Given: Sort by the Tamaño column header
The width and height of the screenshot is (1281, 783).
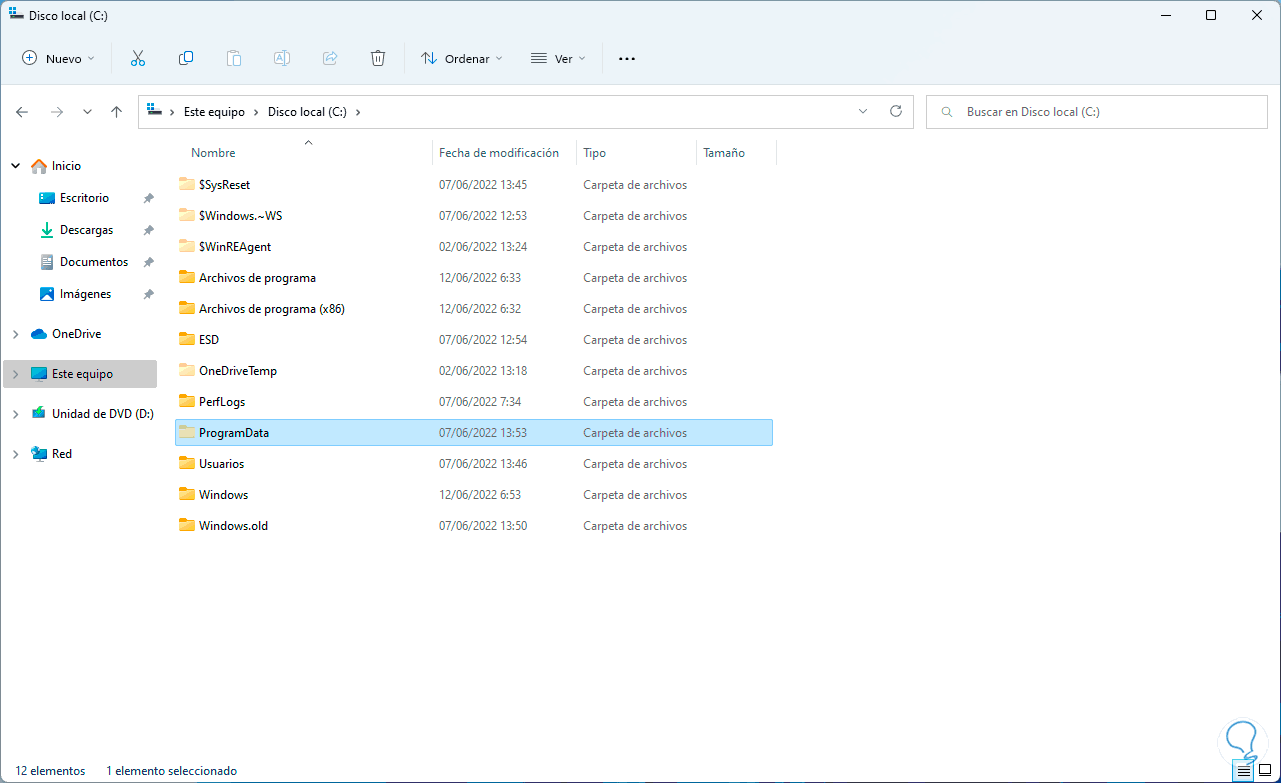Looking at the screenshot, I should 724,153.
